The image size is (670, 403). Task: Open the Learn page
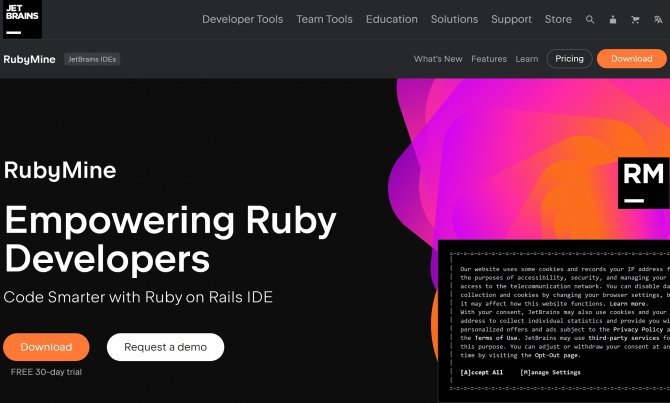pos(527,59)
